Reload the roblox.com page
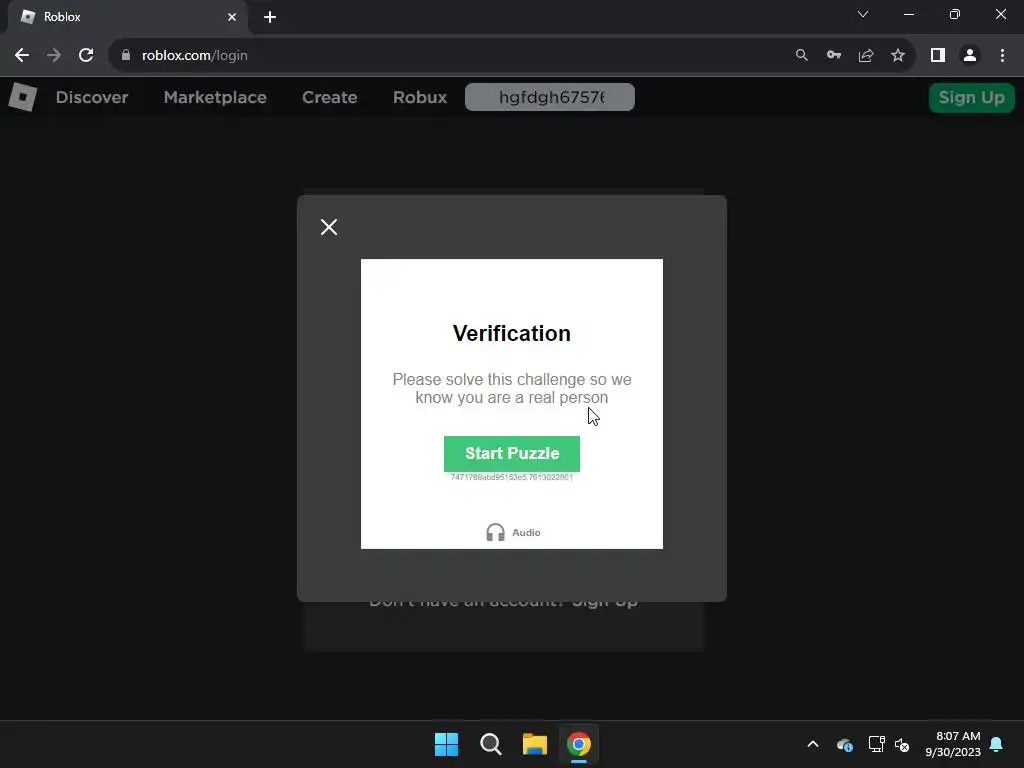 [86, 56]
